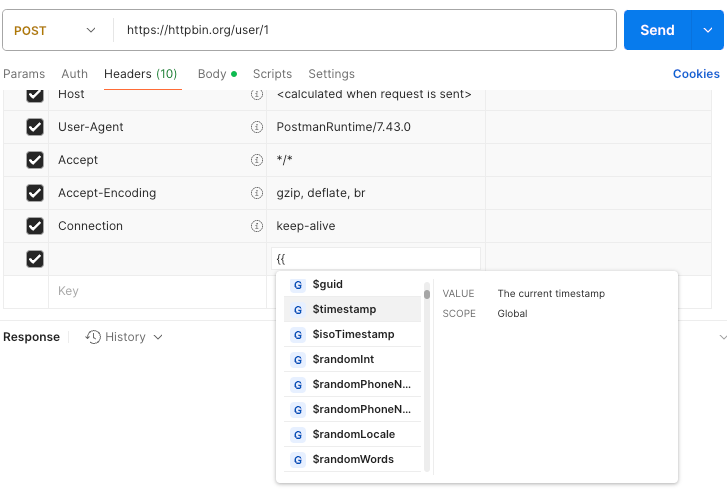Click the info icon beside Accept-Encoding
Screen dimensions: 727x489
pos(256,193)
